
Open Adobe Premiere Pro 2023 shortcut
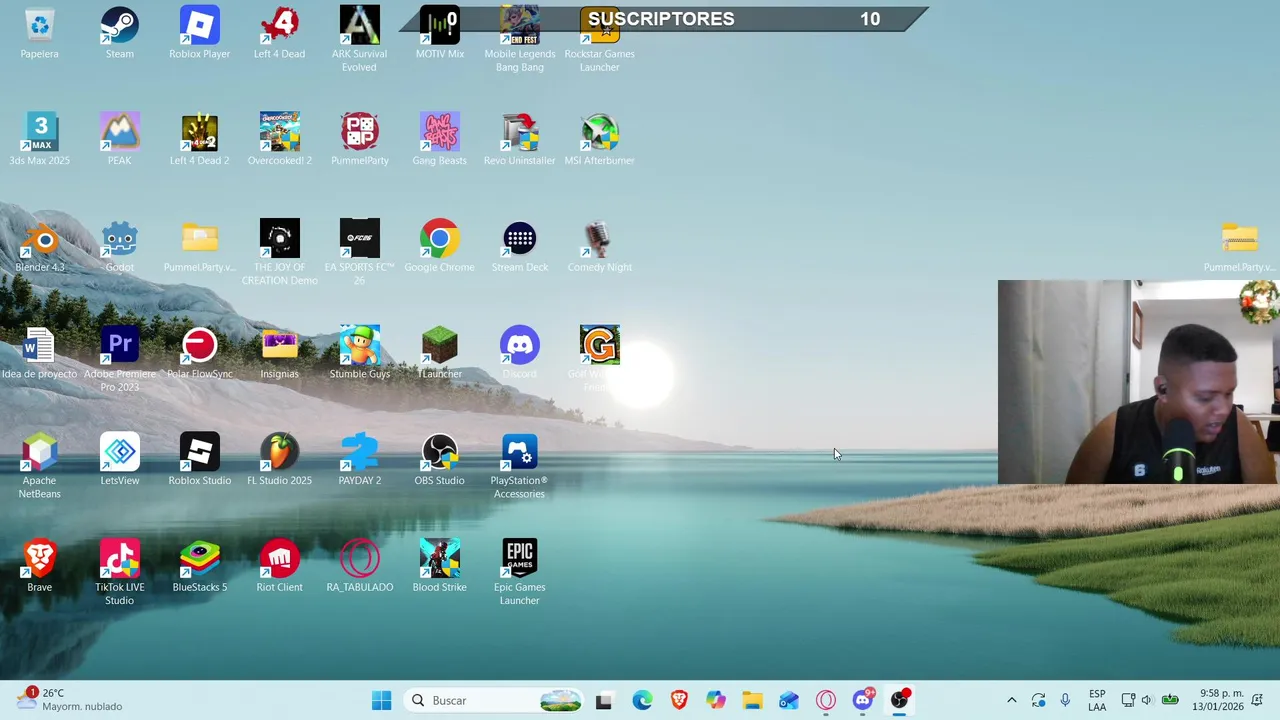point(119,359)
